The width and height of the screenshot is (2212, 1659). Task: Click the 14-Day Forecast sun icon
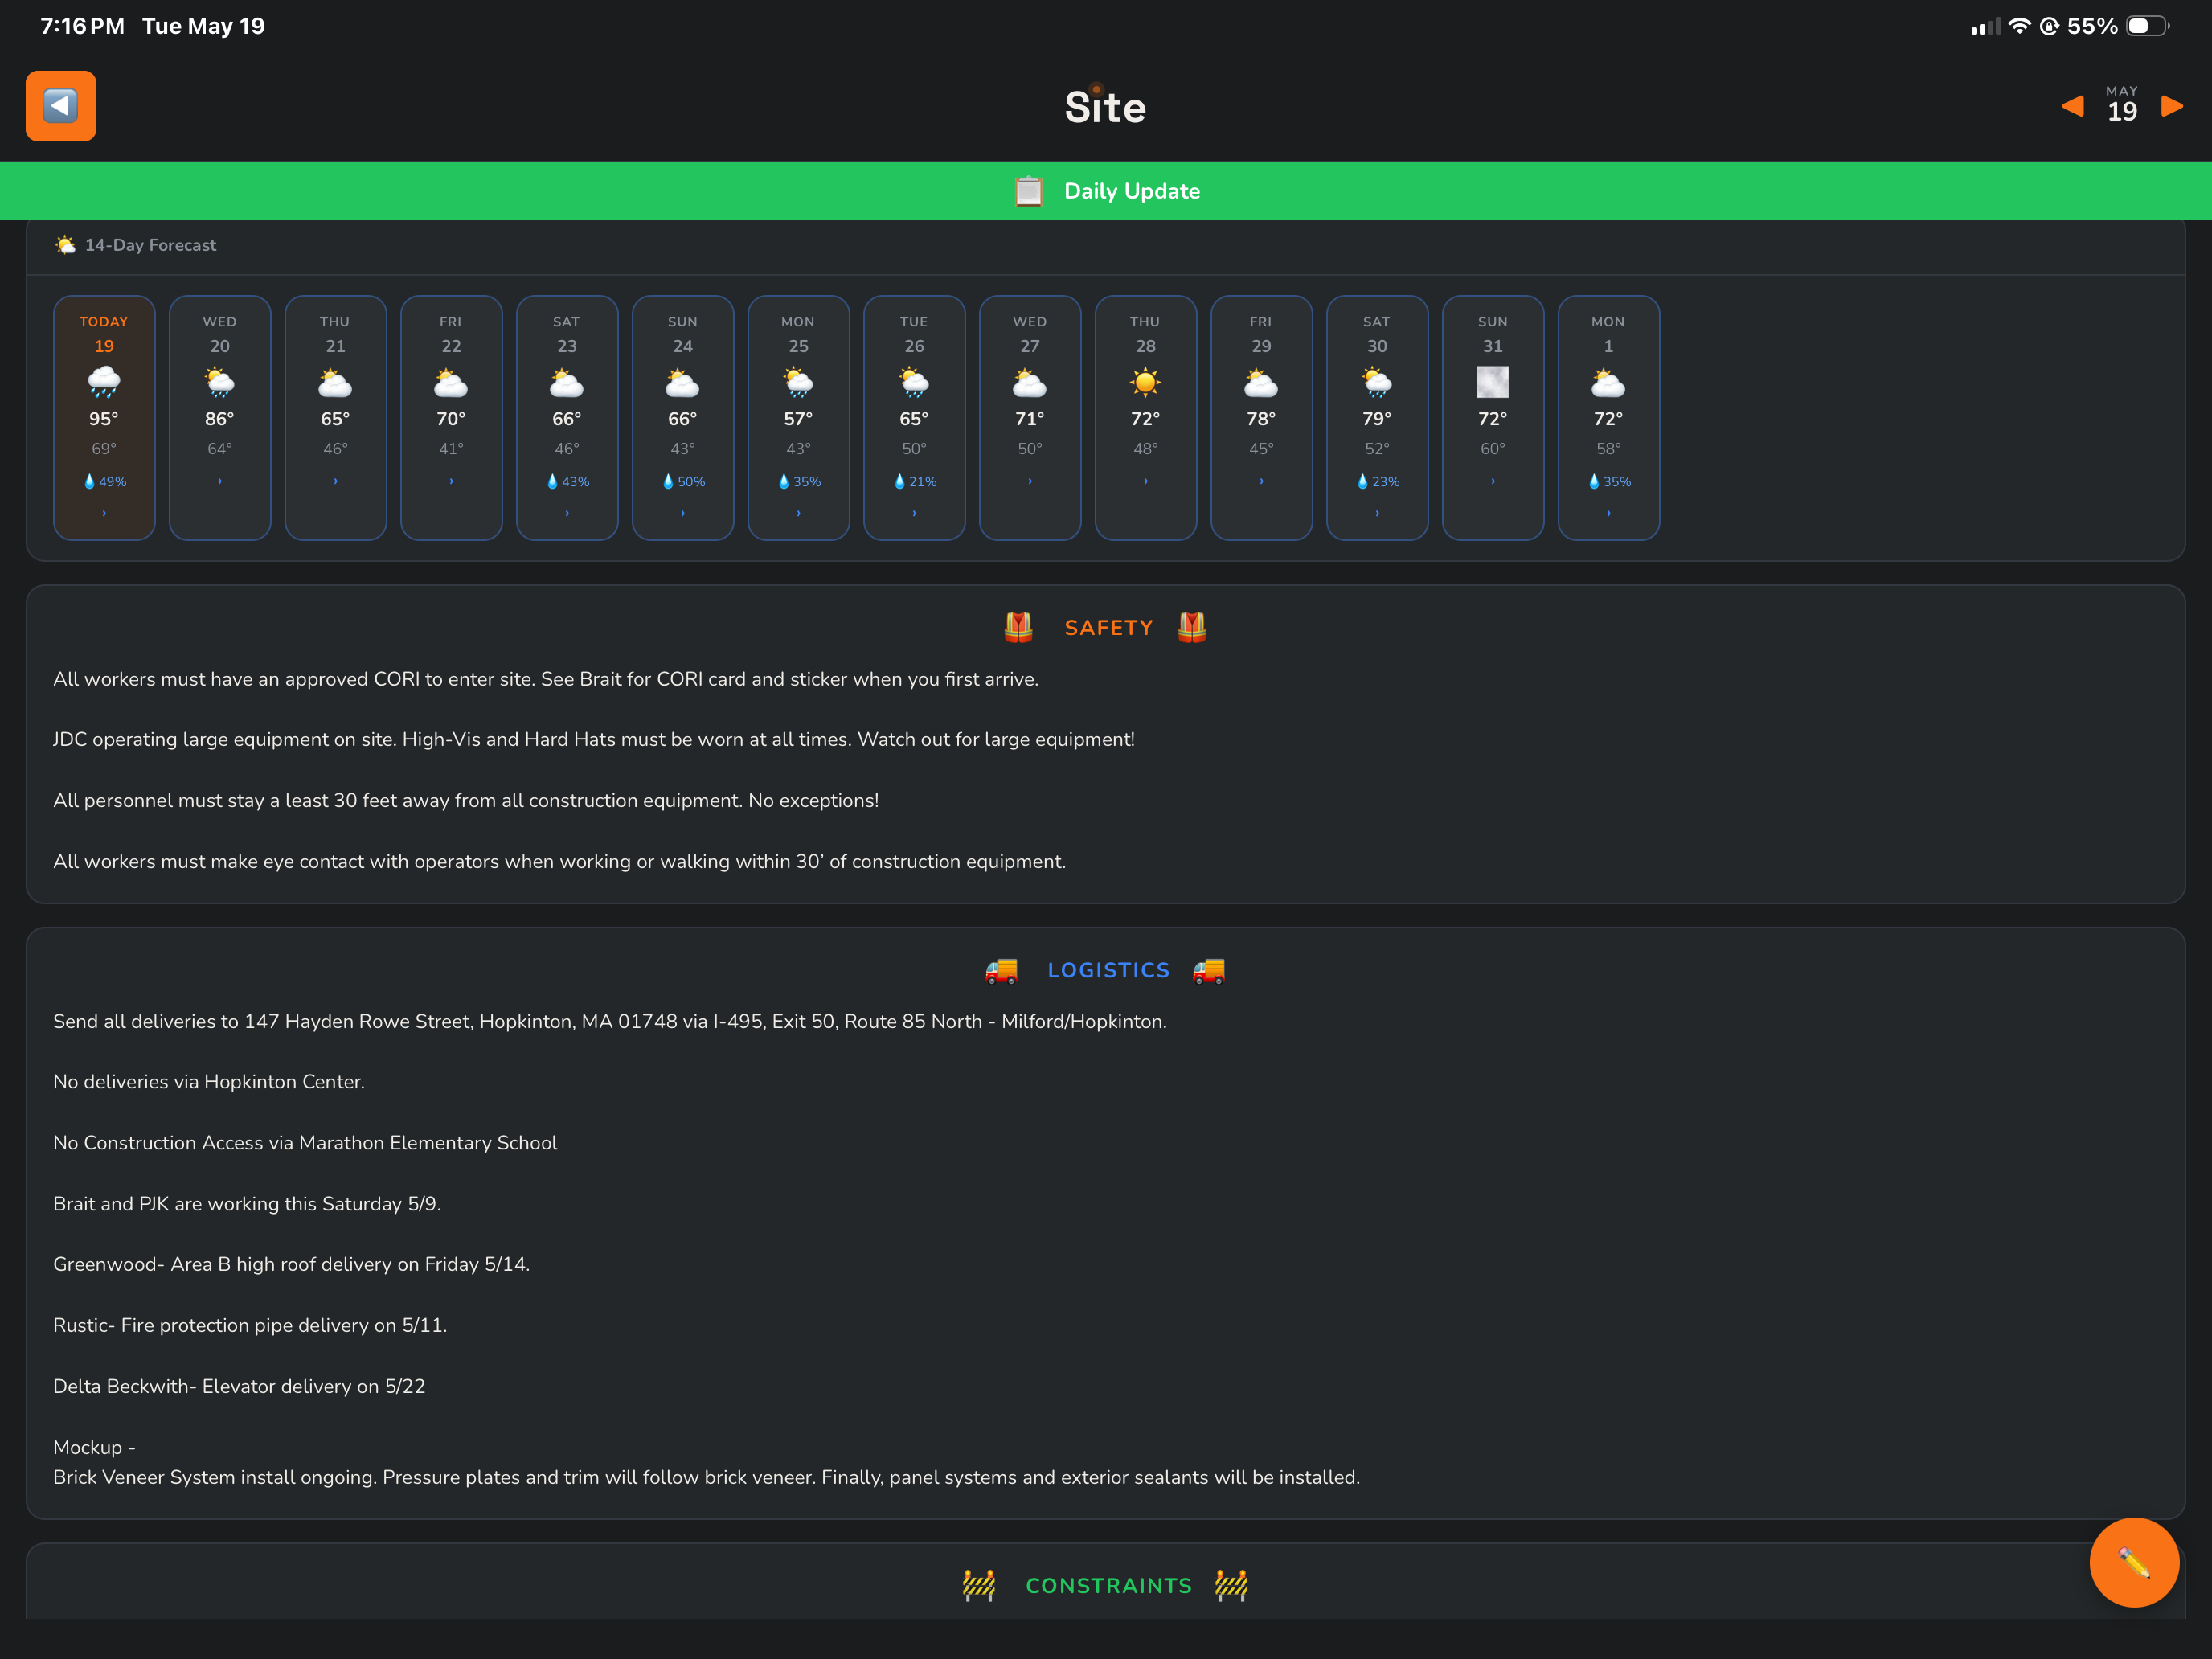(66, 245)
